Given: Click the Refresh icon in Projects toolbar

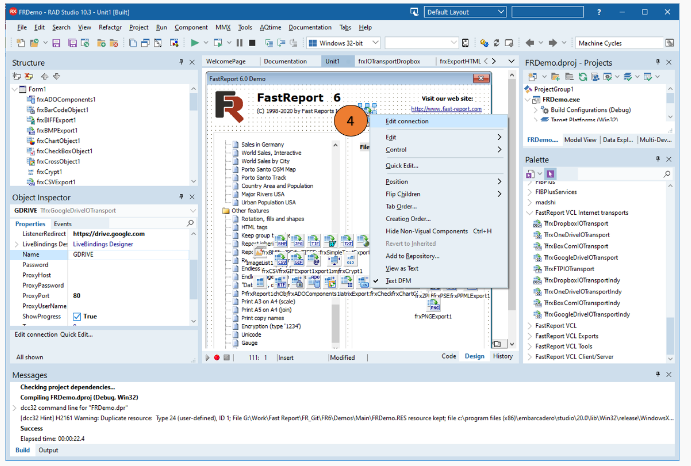Looking at the screenshot, I should (x=583, y=77).
